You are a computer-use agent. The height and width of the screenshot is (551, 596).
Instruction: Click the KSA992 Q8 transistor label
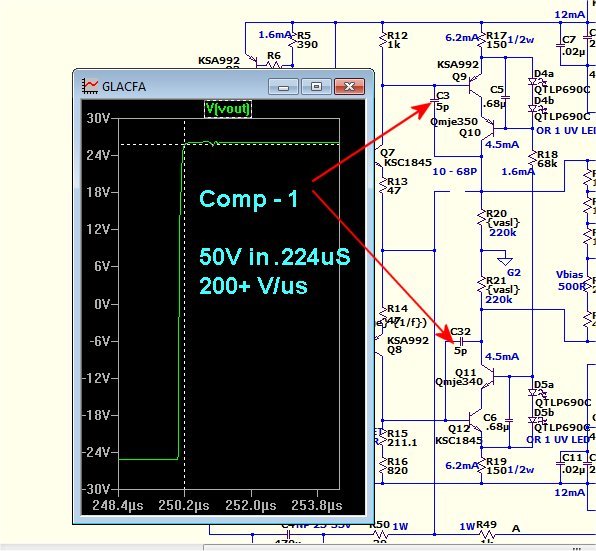pyautogui.click(x=407, y=345)
